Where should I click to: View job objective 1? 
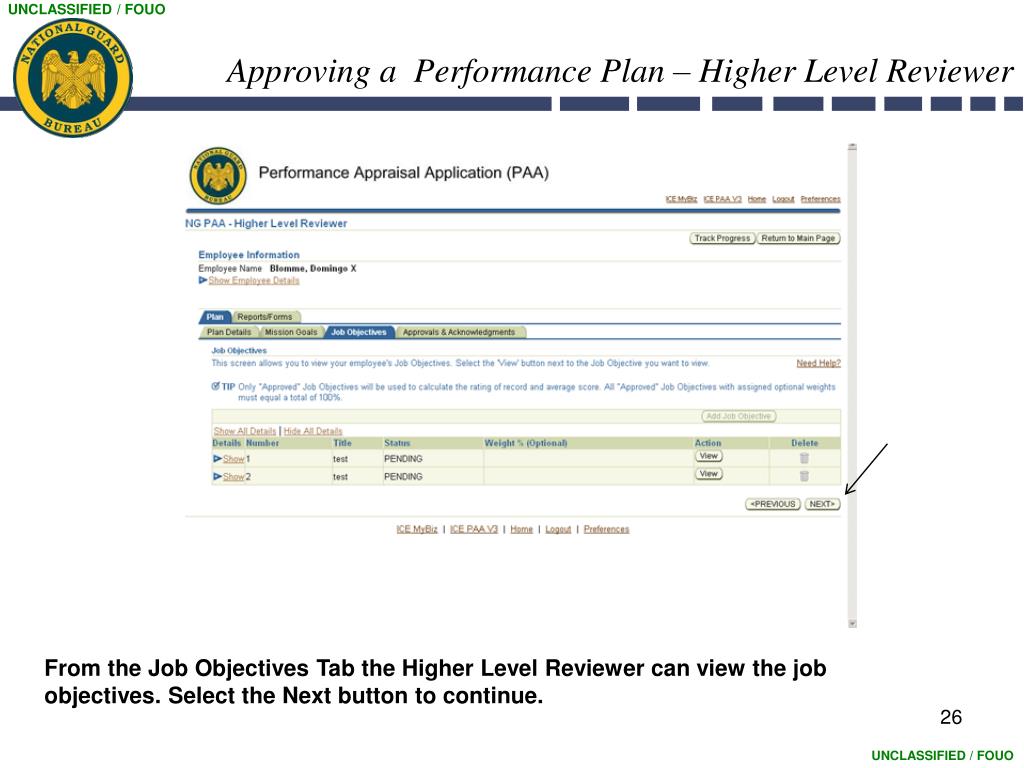pyautogui.click(x=709, y=456)
